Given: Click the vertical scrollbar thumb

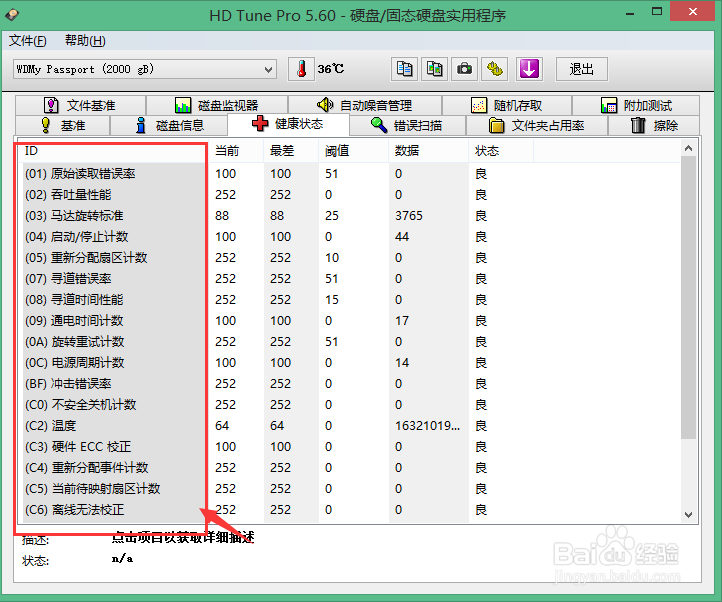Looking at the screenshot, I should point(688,298).
